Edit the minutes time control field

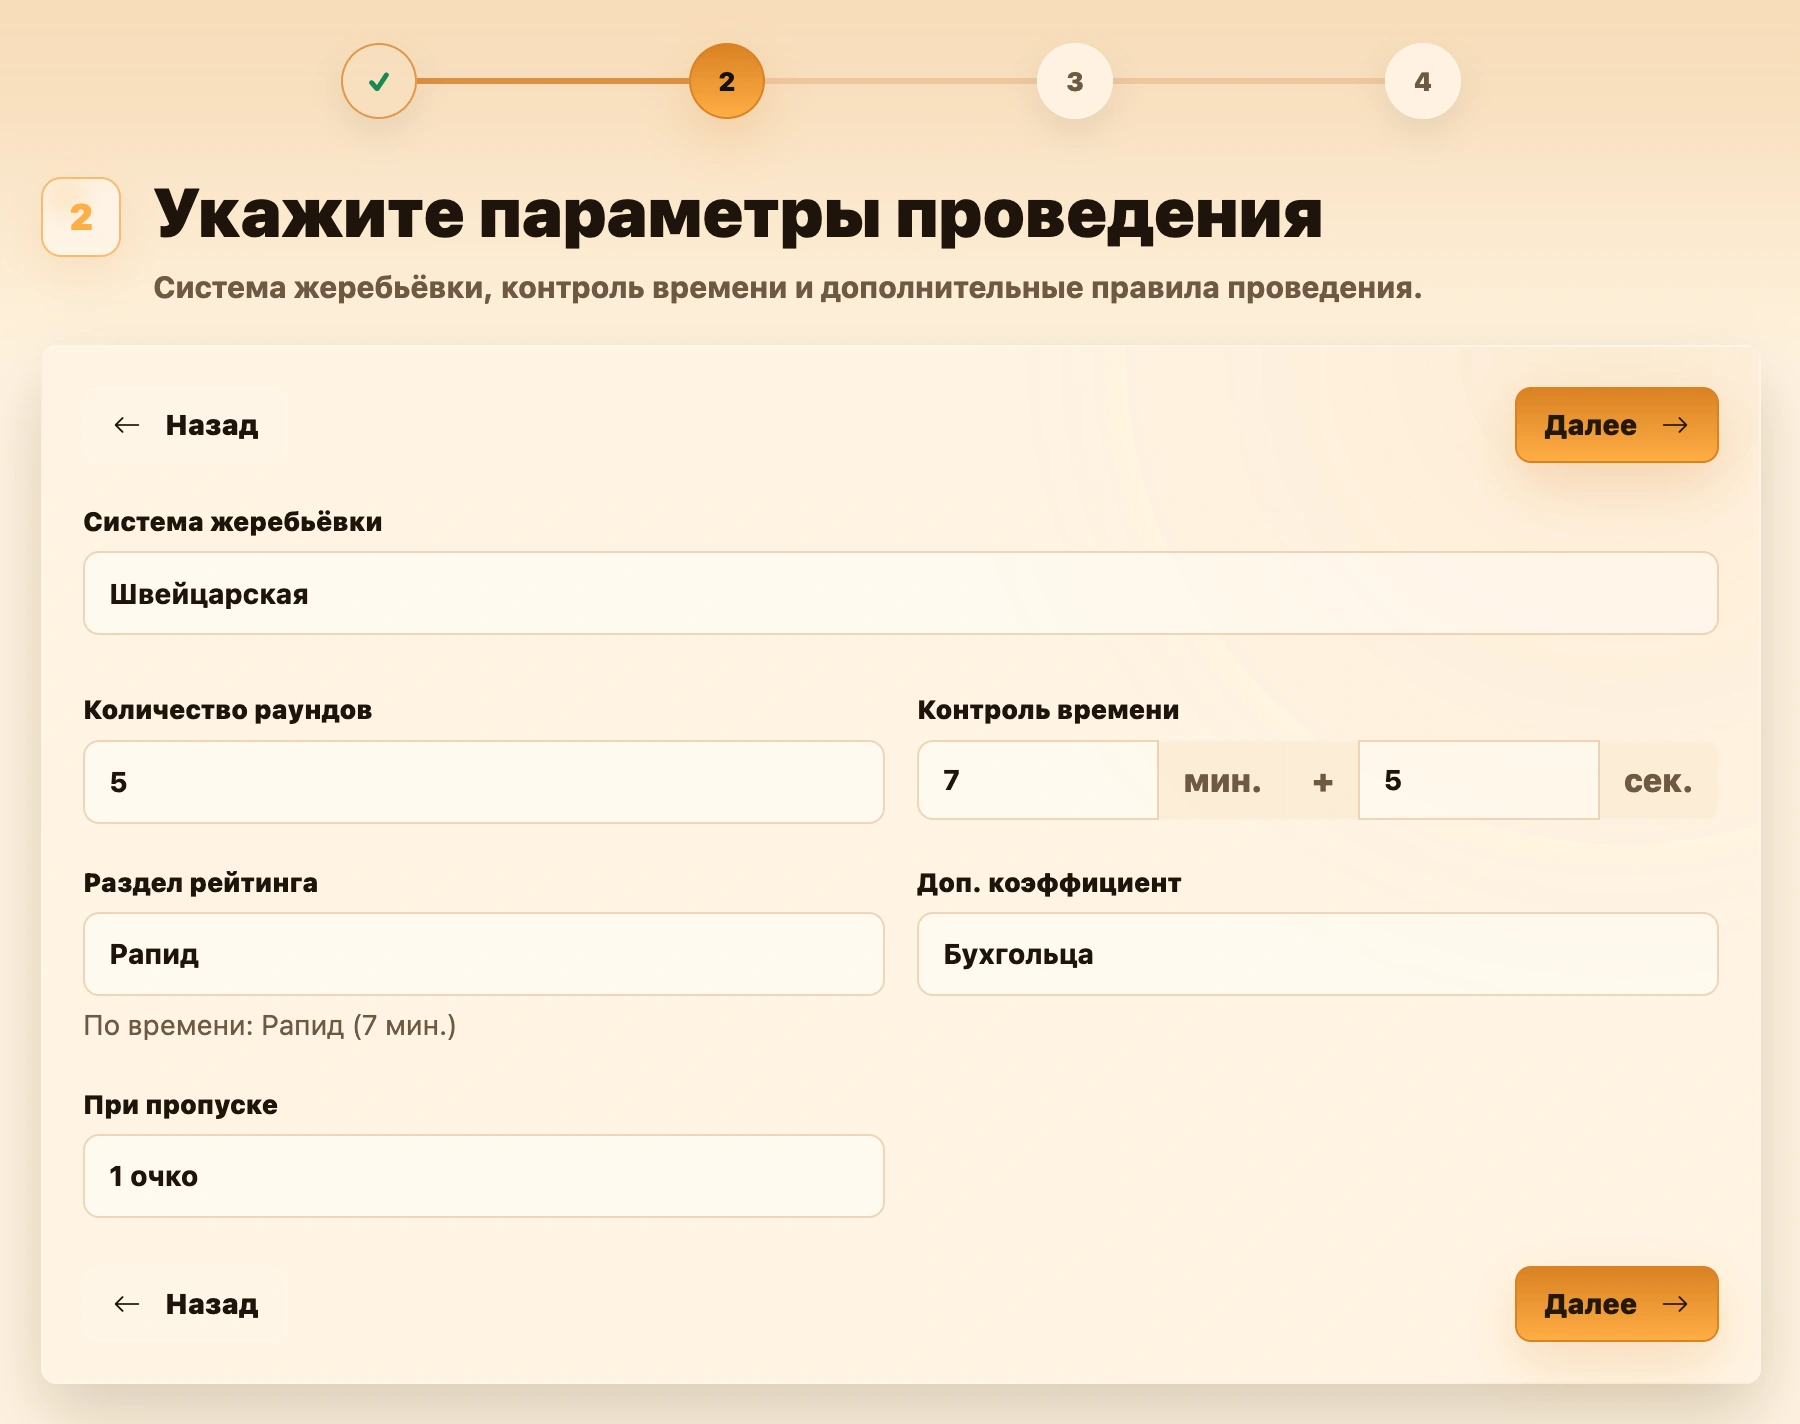(1038, 780)
